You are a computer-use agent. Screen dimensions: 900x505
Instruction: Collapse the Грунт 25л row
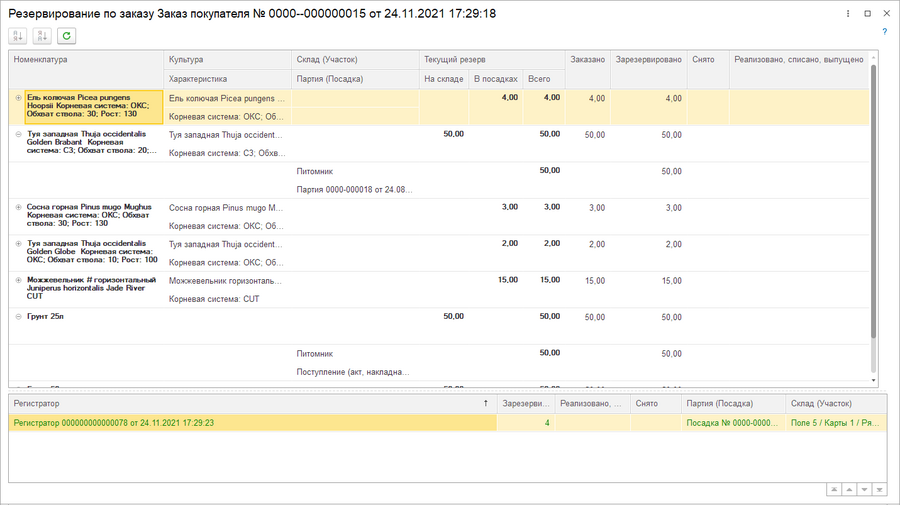coord(18,316)
